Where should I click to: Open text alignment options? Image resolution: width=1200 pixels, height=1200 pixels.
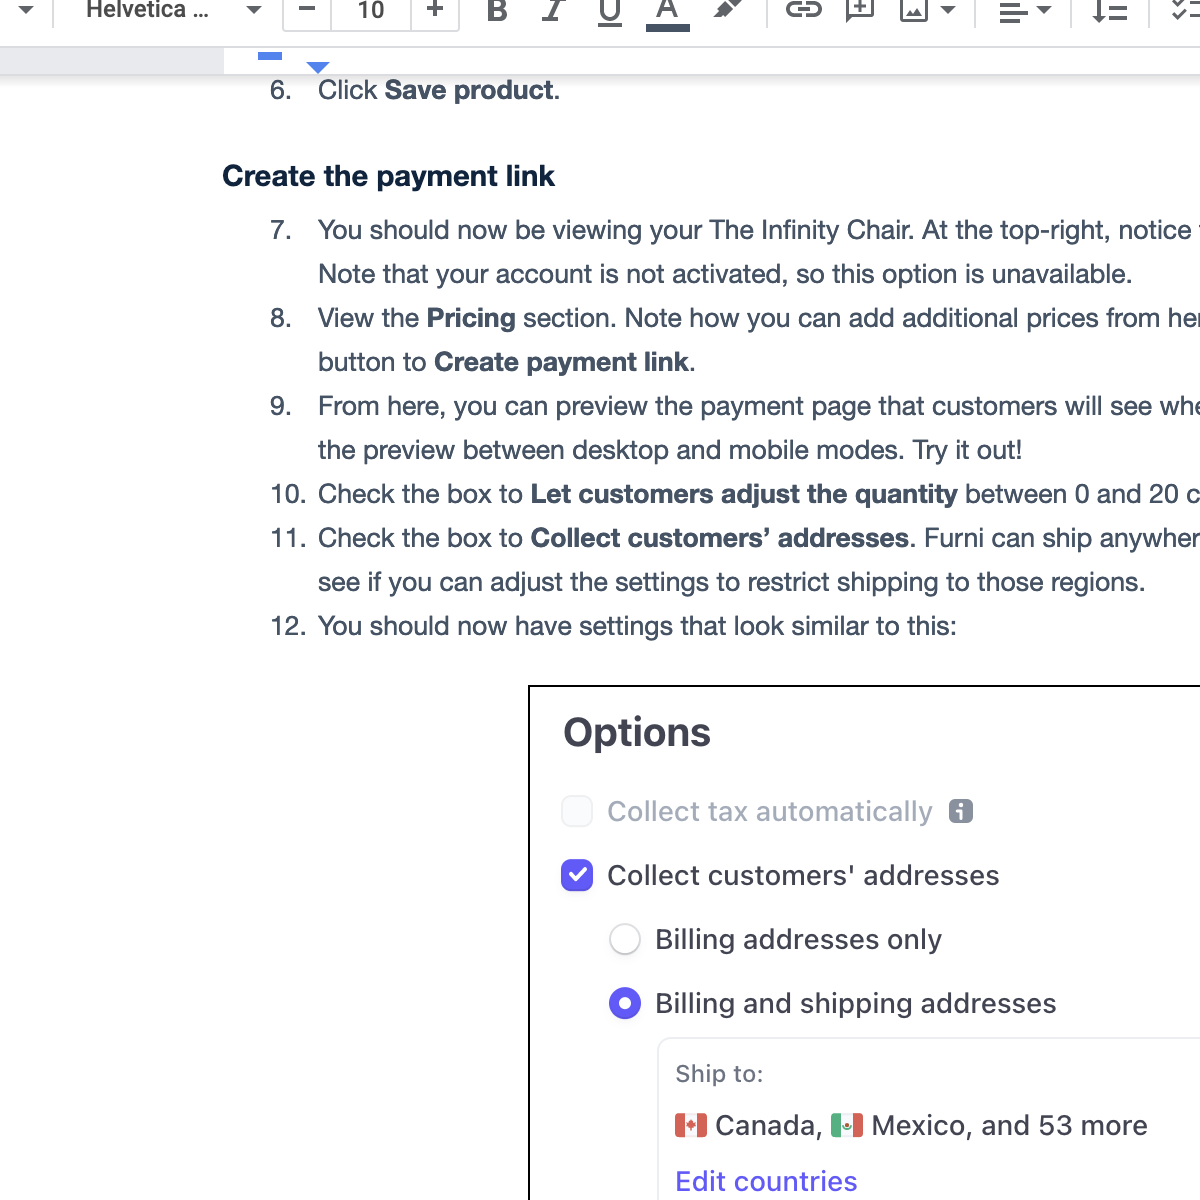(1013, 10)
